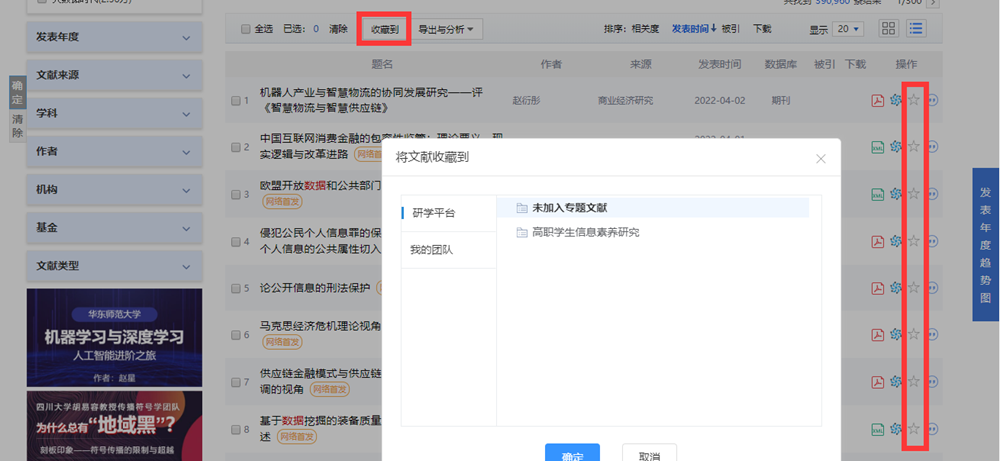
Task: Download PDF of row 4 article
Action: coord(878,241)
